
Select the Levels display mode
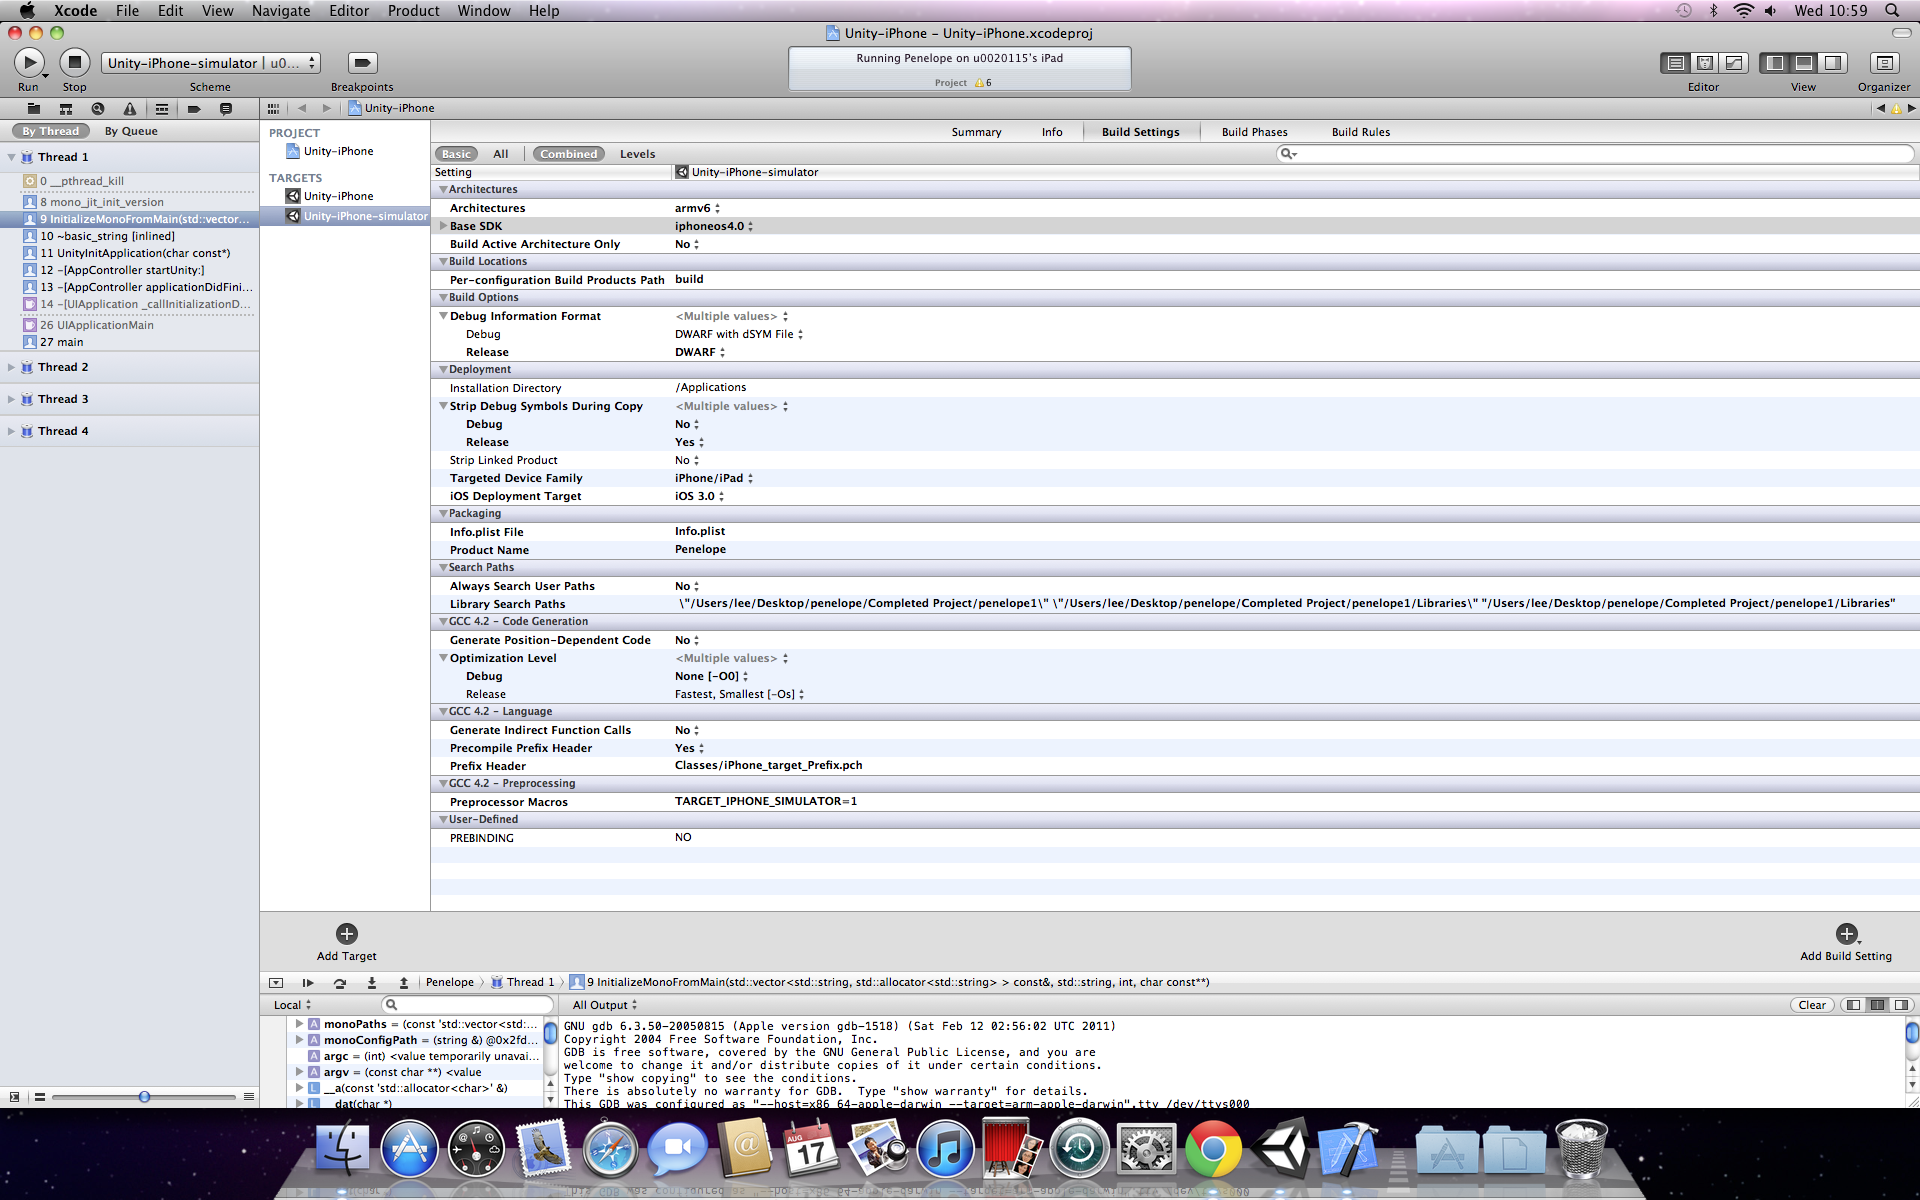point(637,154)
